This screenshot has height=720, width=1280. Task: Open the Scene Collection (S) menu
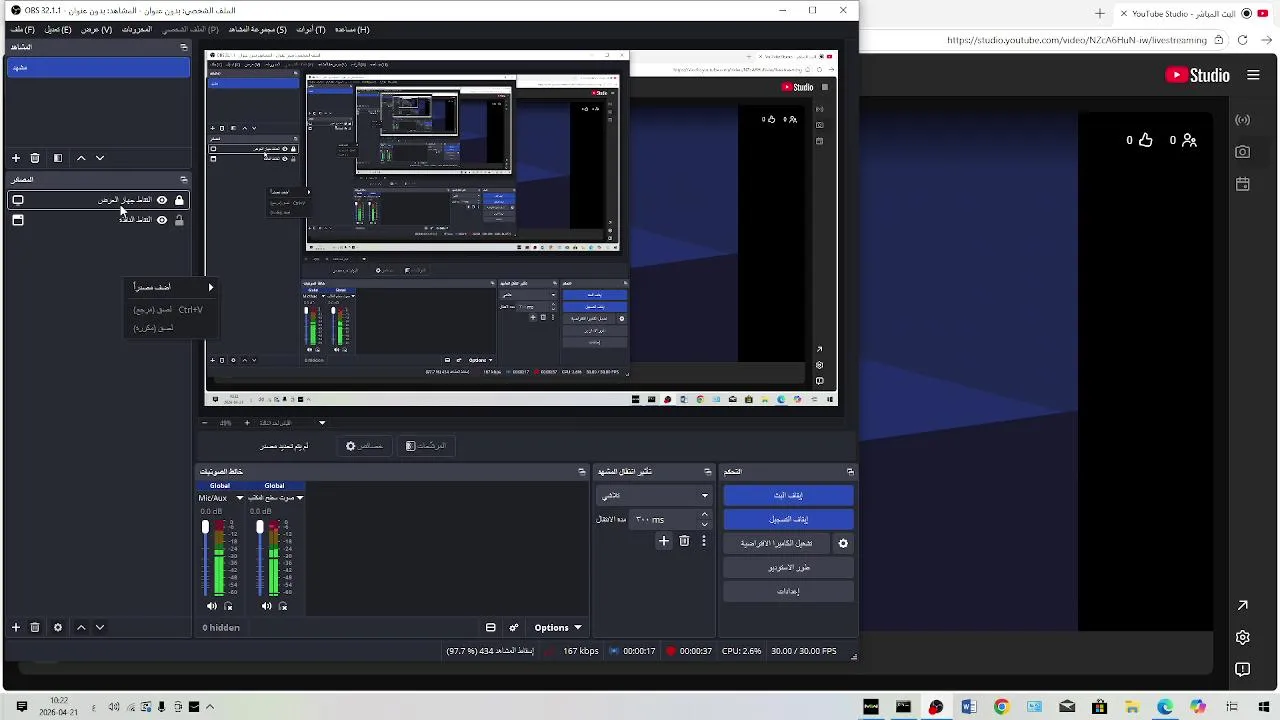257,29
